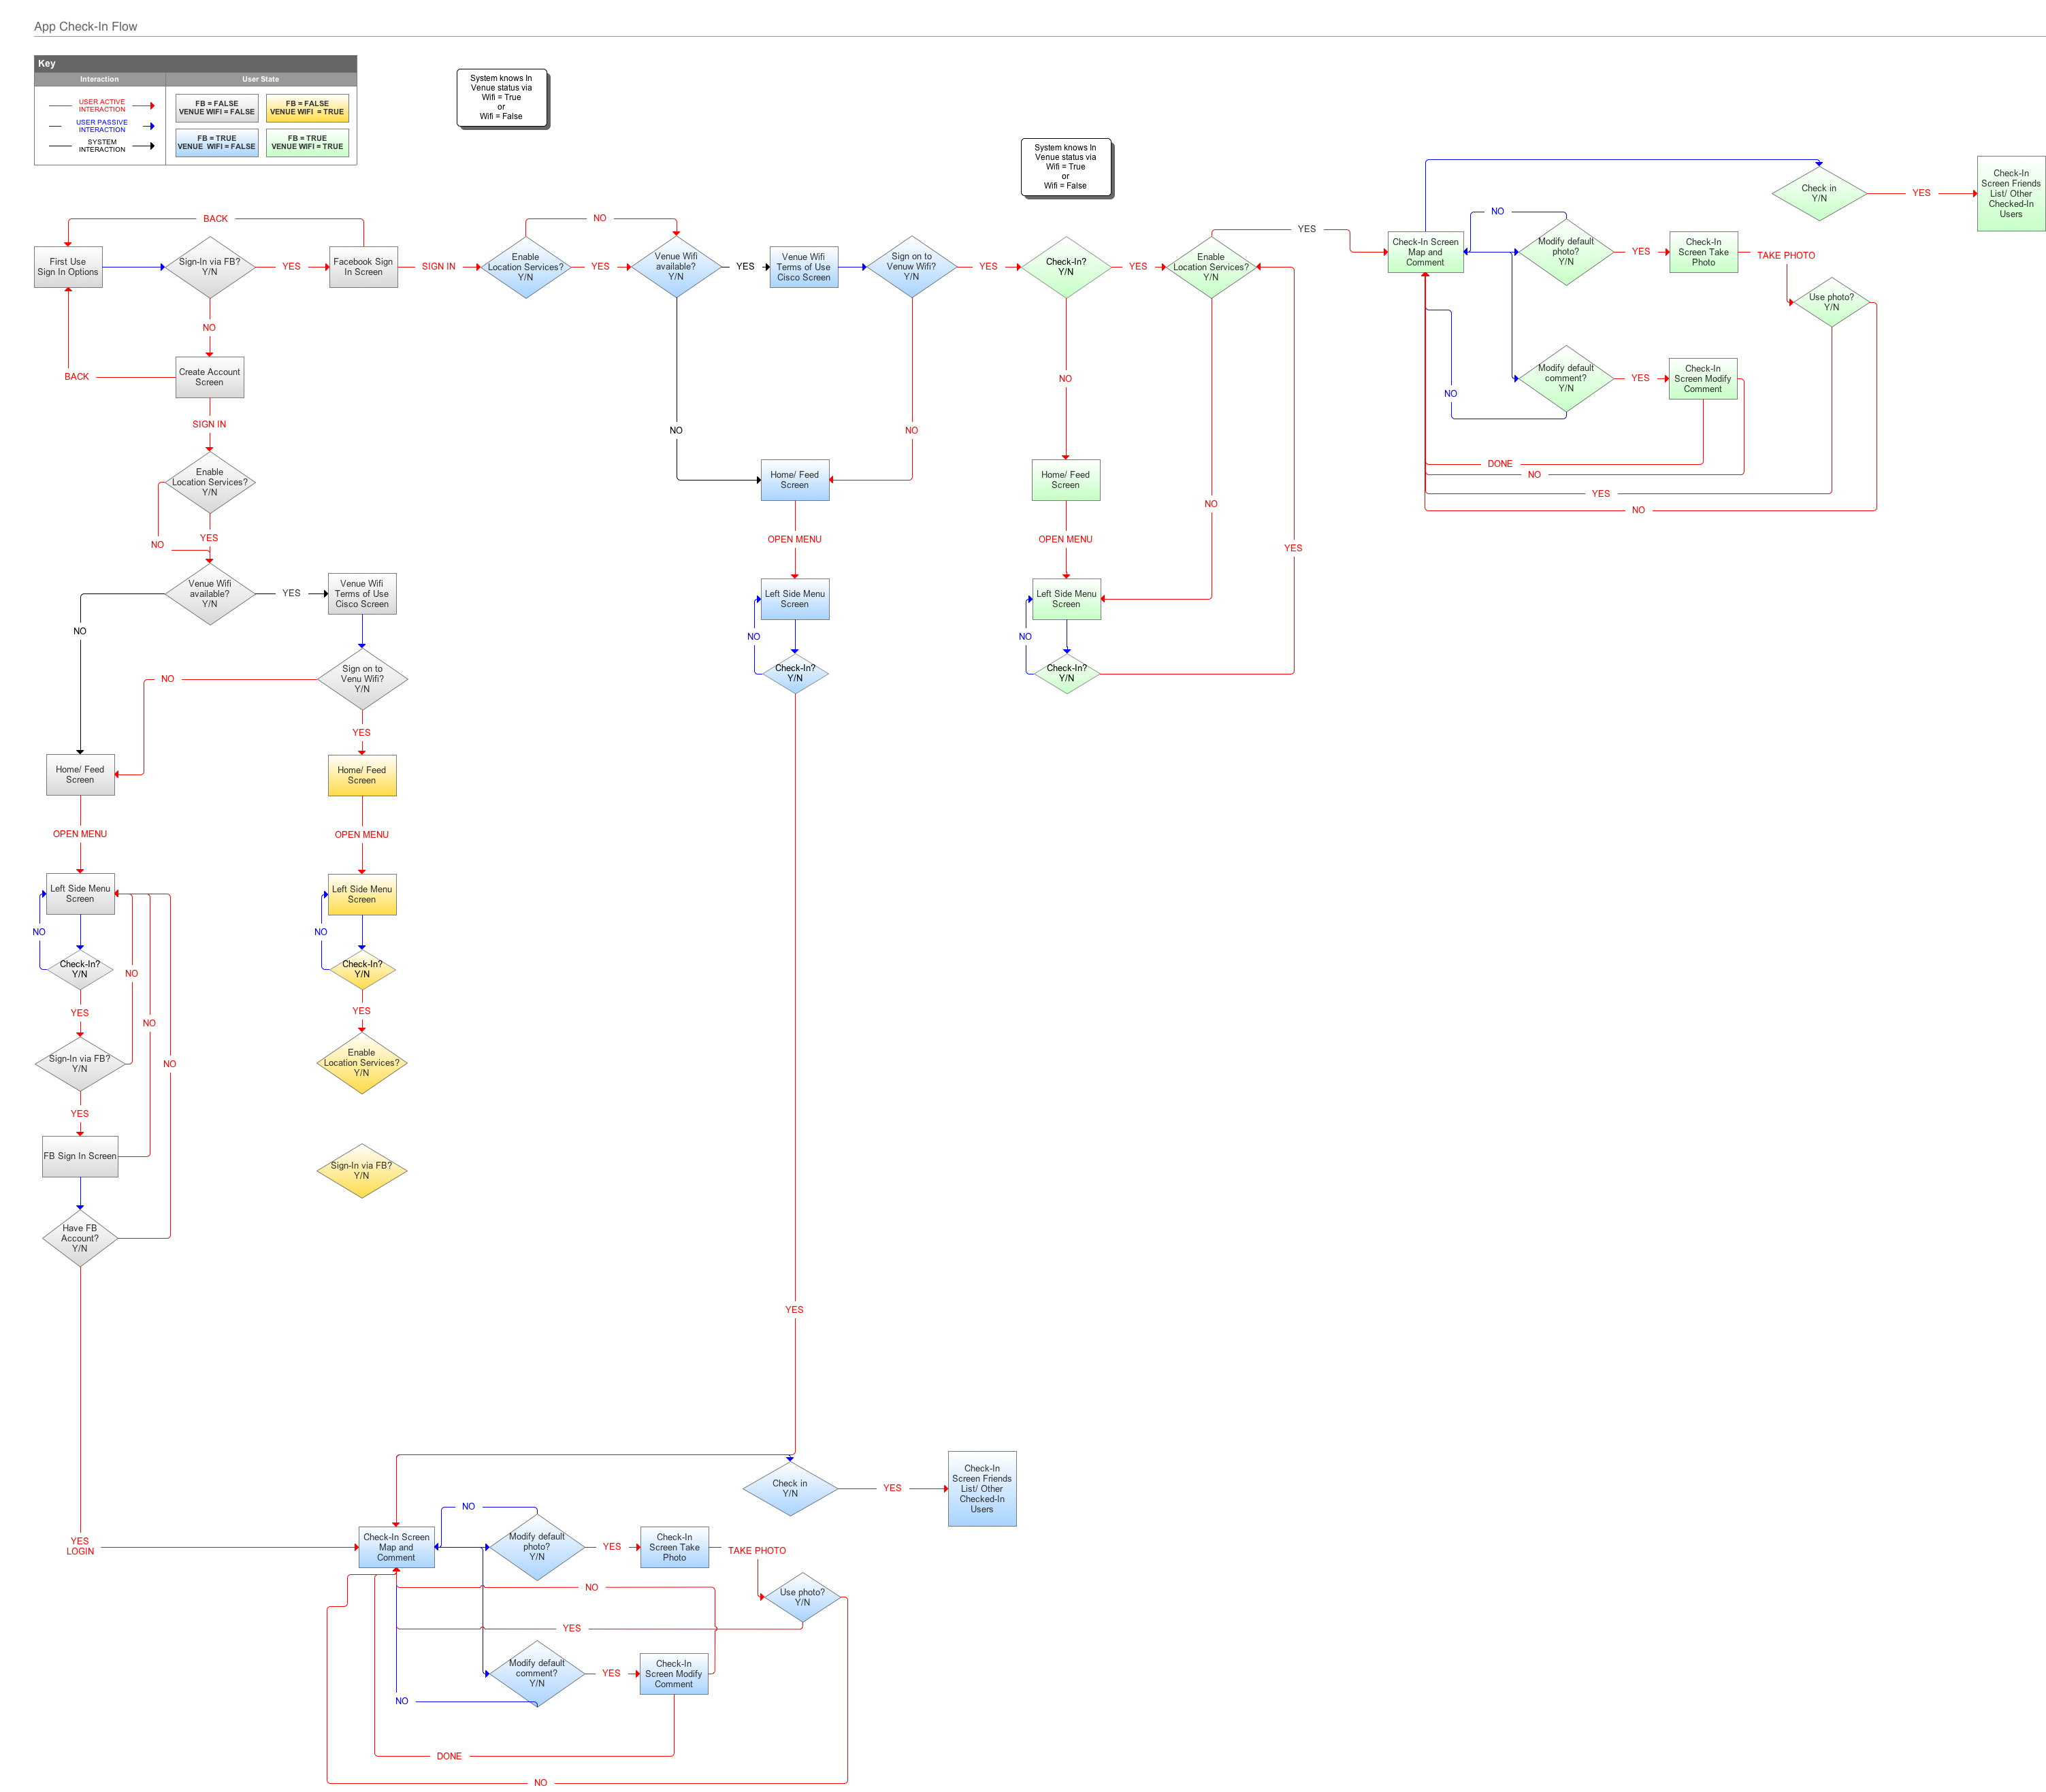Select the "Facebook Sign In Screen" box
The width and height of the screenshot is (2046, 1792).
point(363,267)
